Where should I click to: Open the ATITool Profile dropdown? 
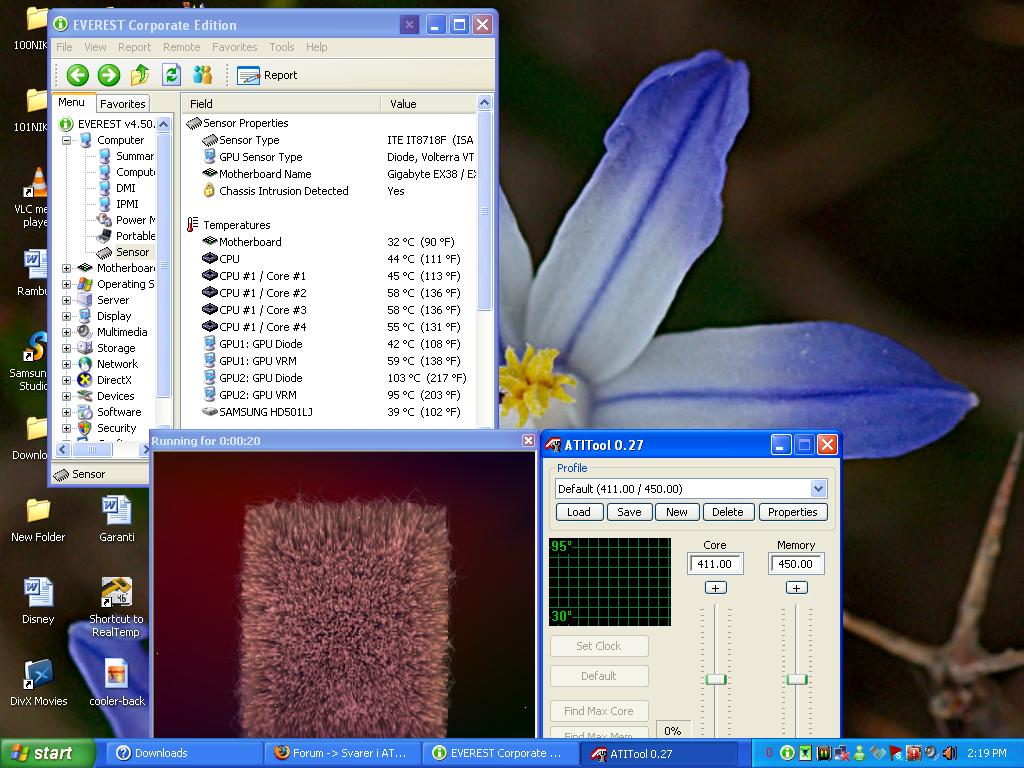tap(818, 488)
